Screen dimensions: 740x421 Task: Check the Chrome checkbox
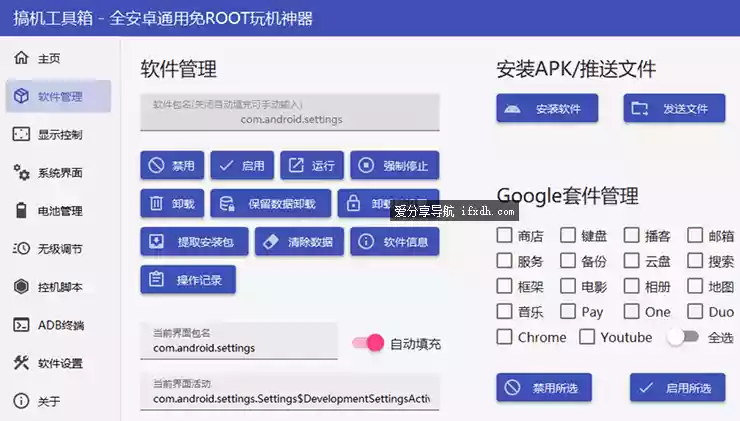tap(505, 337)
